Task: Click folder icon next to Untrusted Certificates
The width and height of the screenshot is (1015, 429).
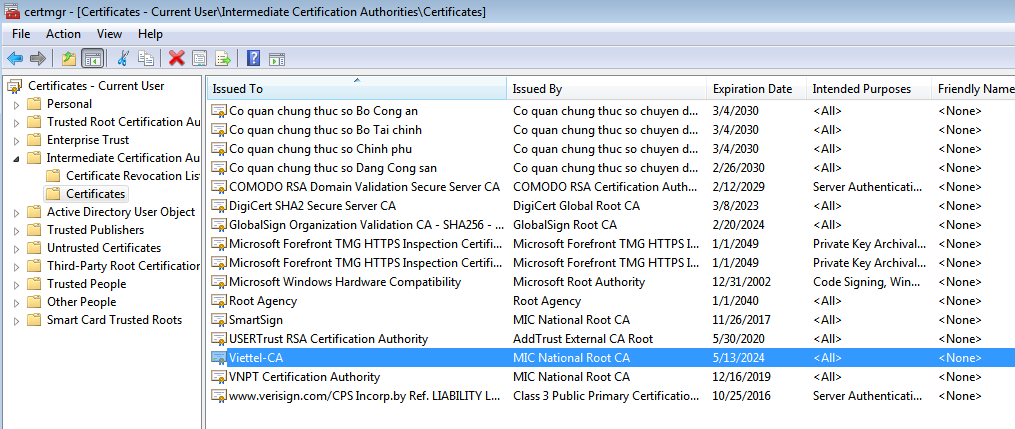Action: pos(34,248)
